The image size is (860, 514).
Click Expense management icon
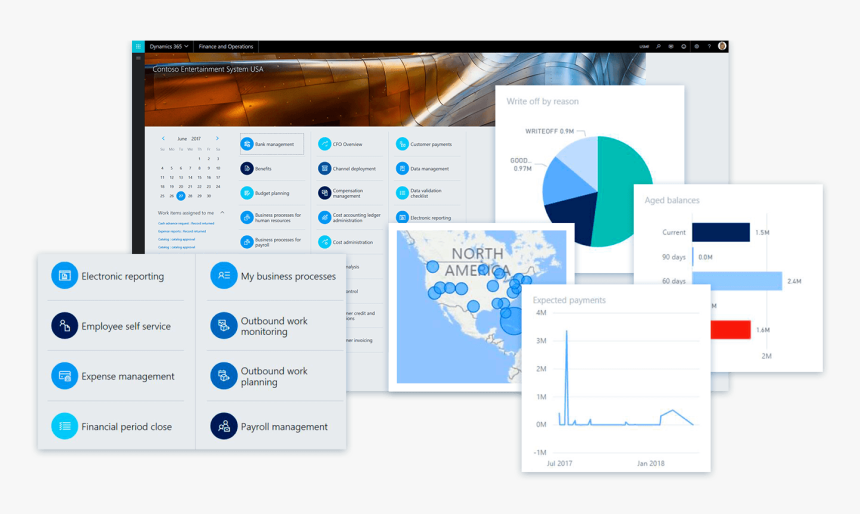click(x=65, y=376)
